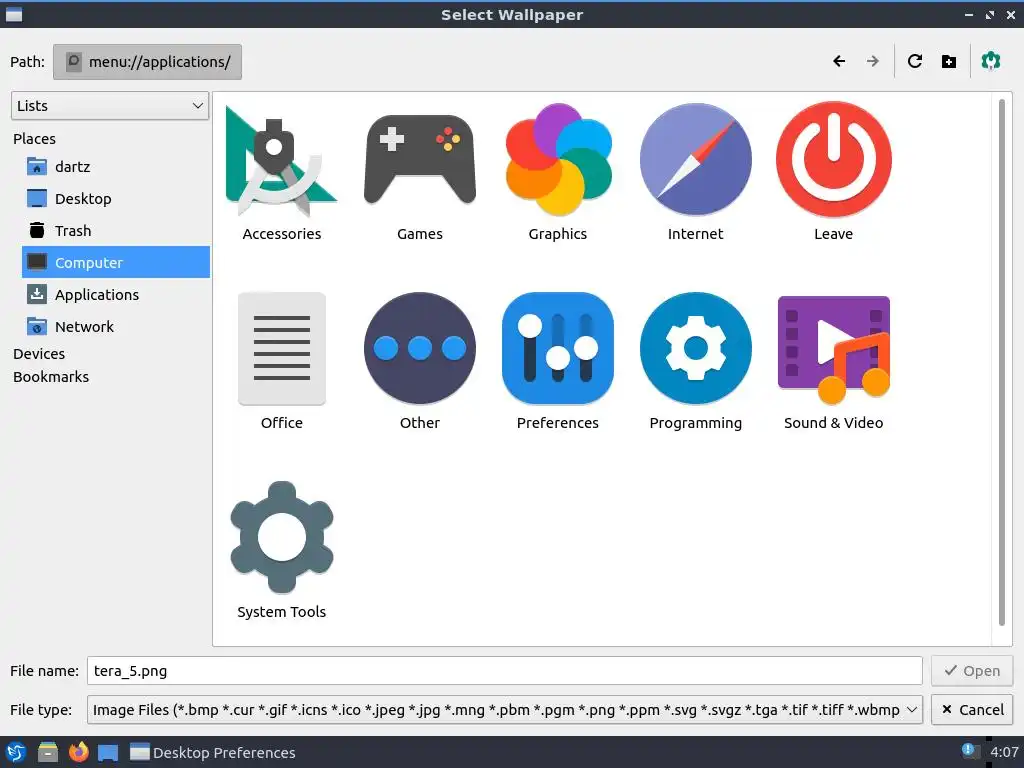Click the taskbar clock
1024x768 pixels.
[x=1004, y=752]
